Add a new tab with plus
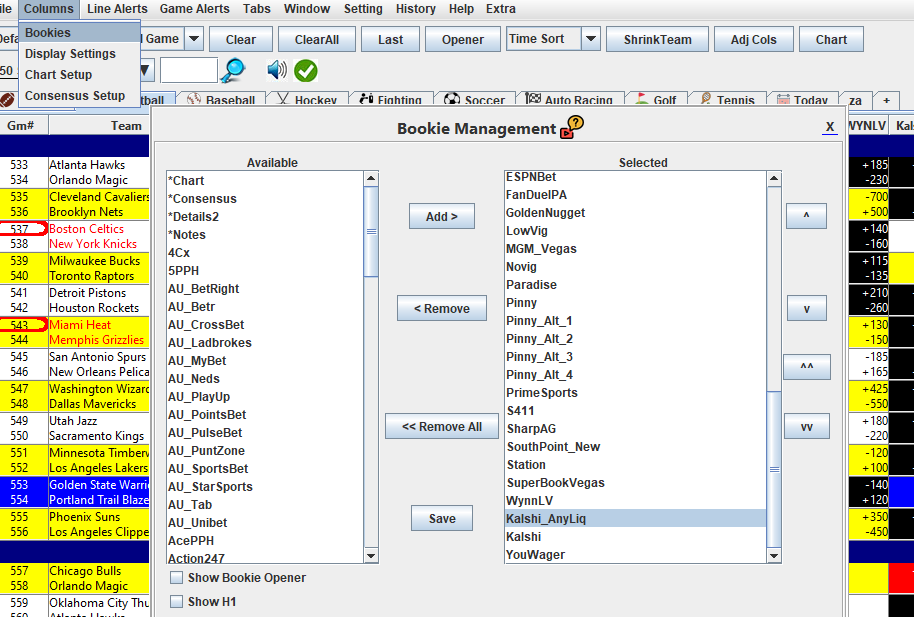This screenshot has width=914, height=617. [x=887, y=100]
